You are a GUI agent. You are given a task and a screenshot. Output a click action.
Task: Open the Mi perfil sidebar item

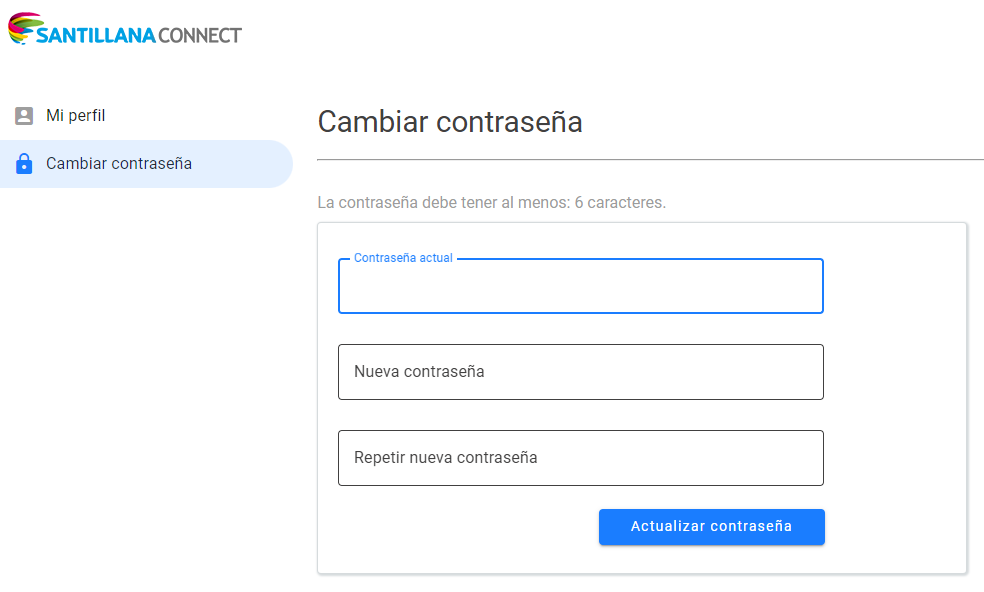coord(75,116)
